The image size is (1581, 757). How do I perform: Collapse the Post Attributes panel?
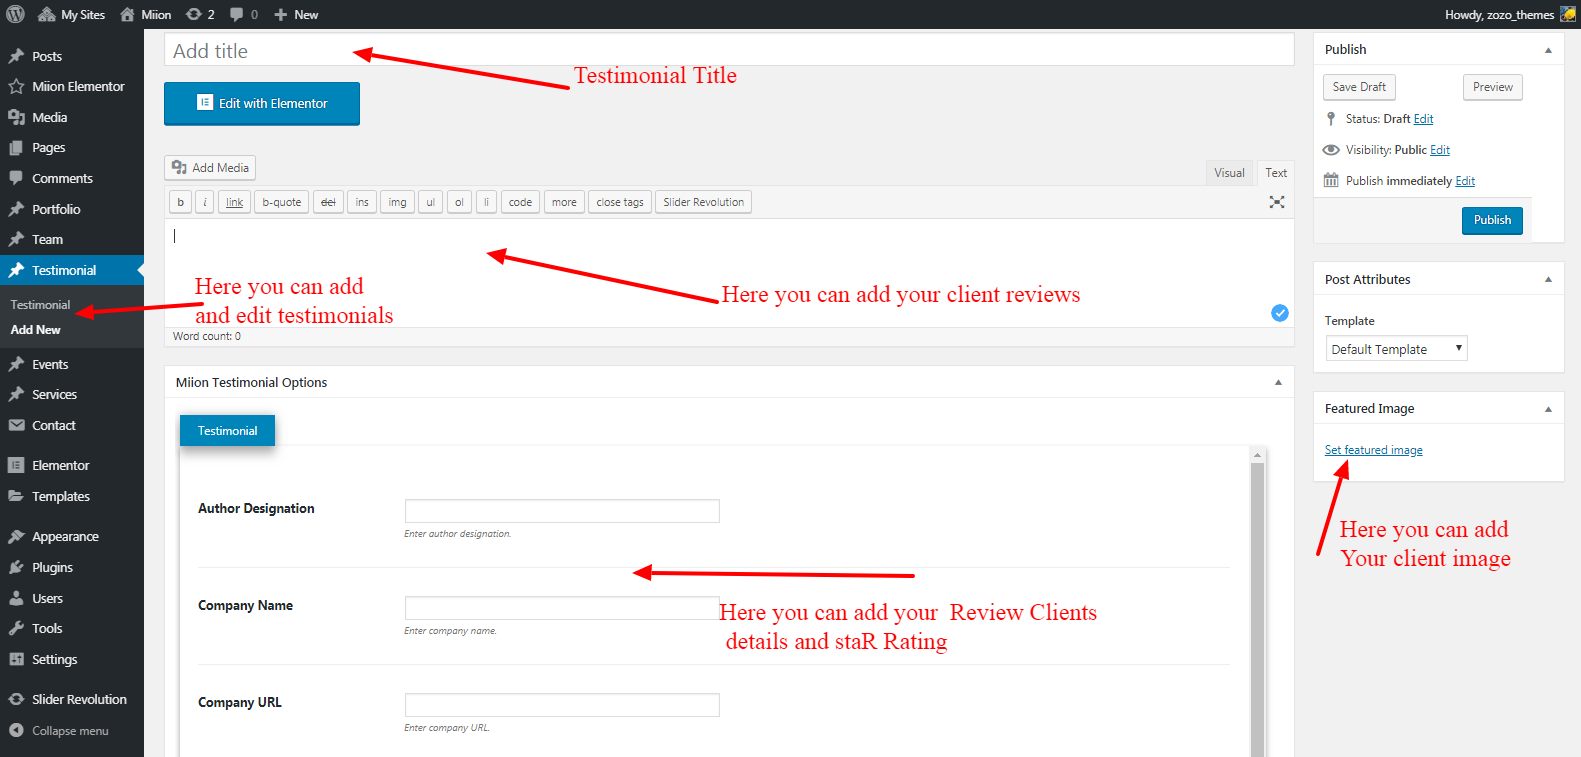click(1548, 280)
